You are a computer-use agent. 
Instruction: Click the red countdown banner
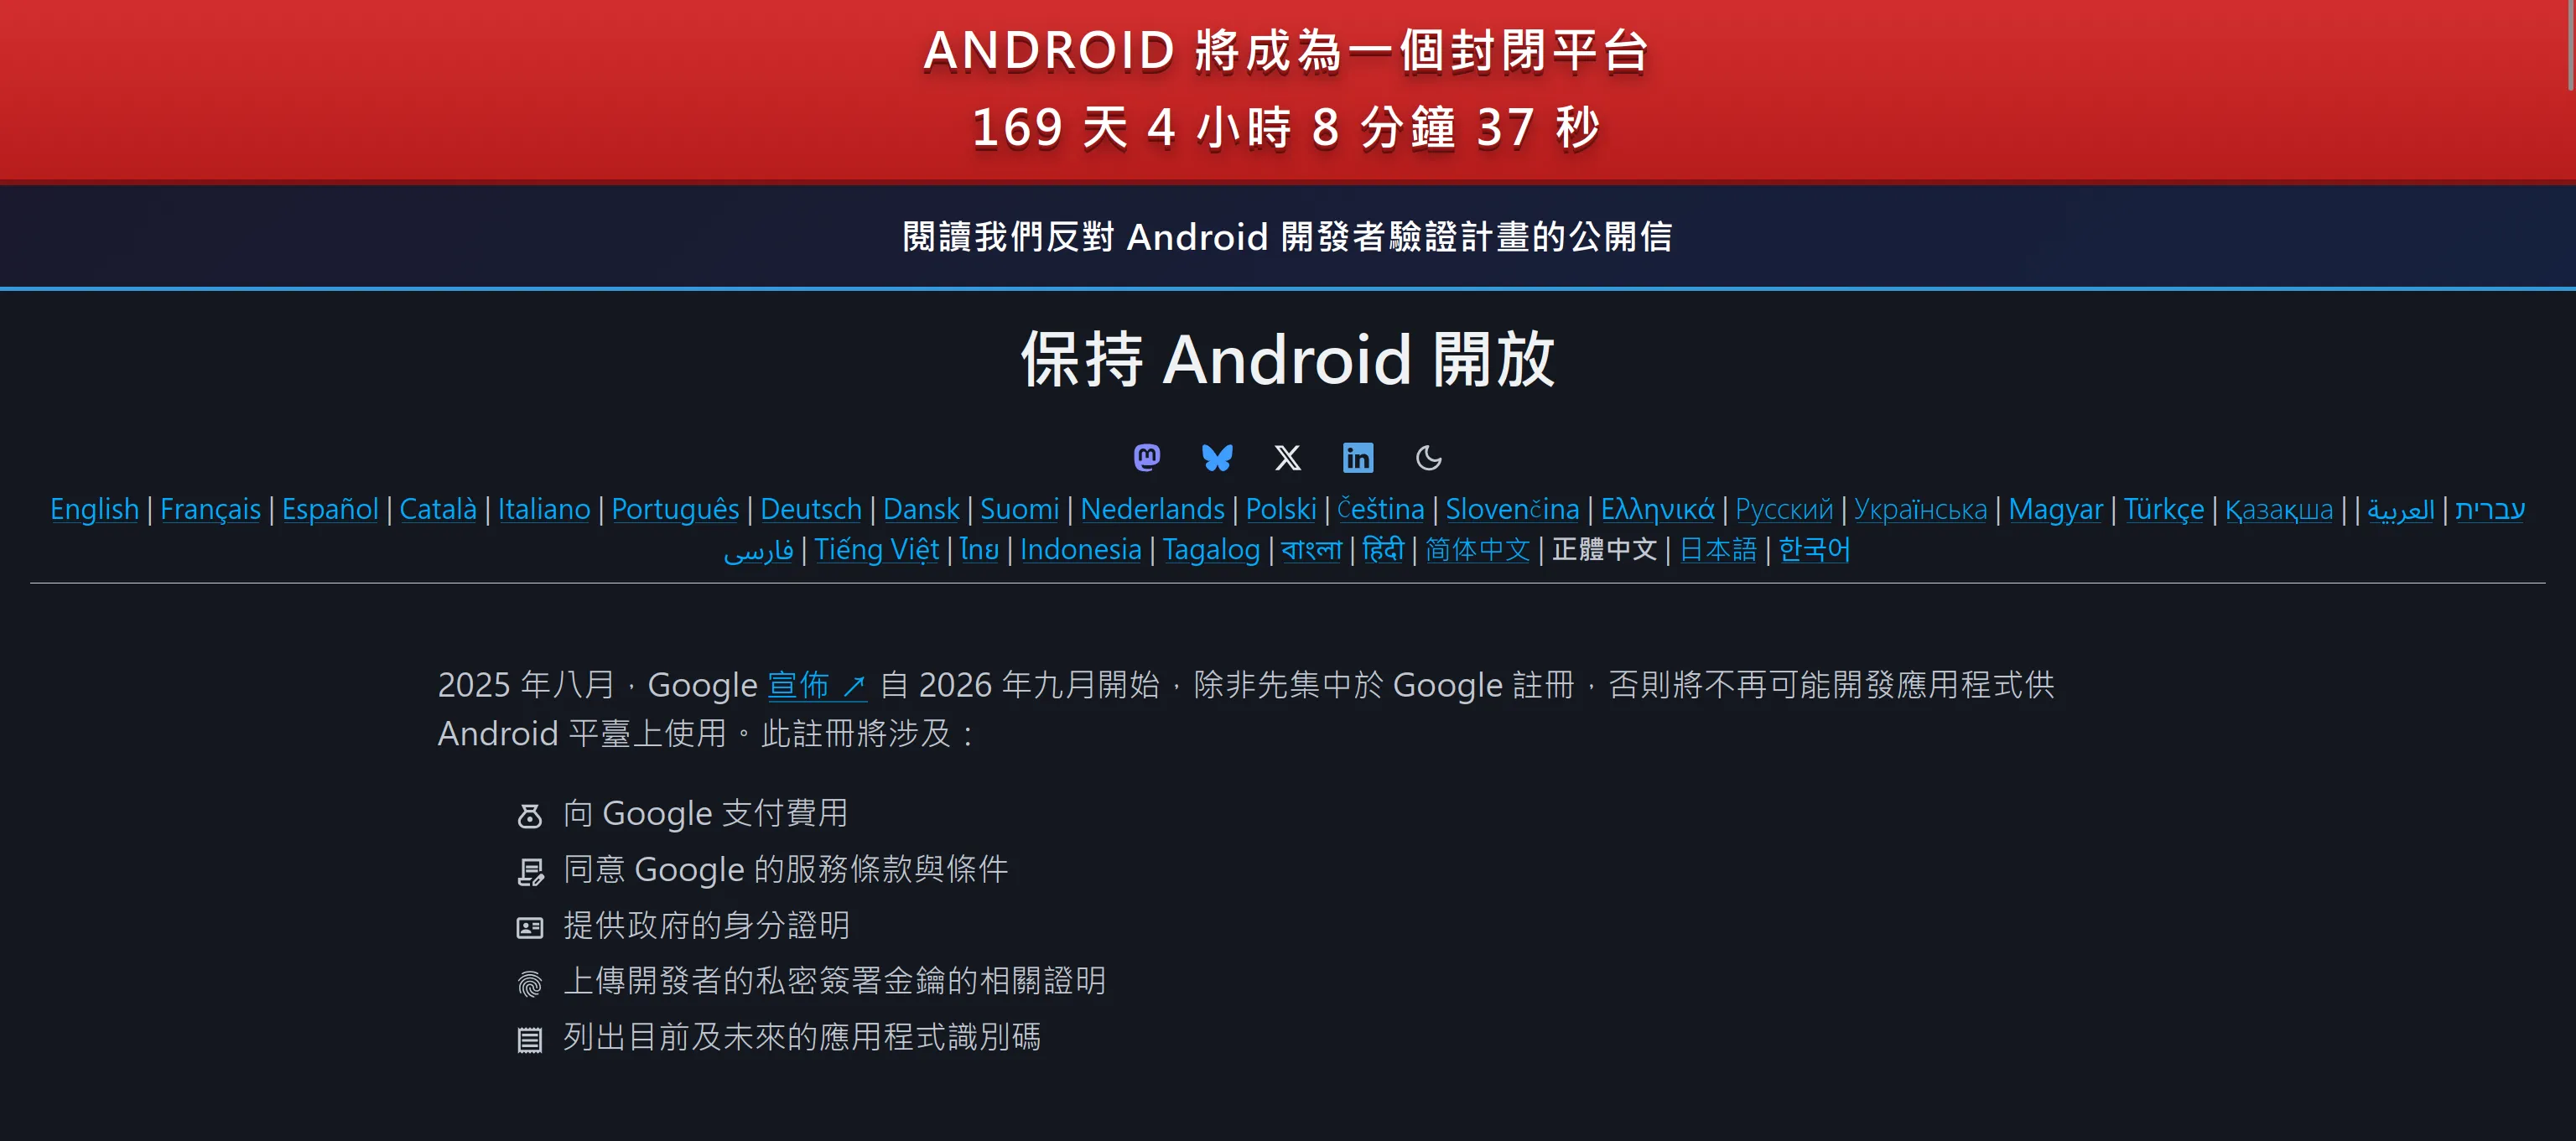coord(1287,90)
